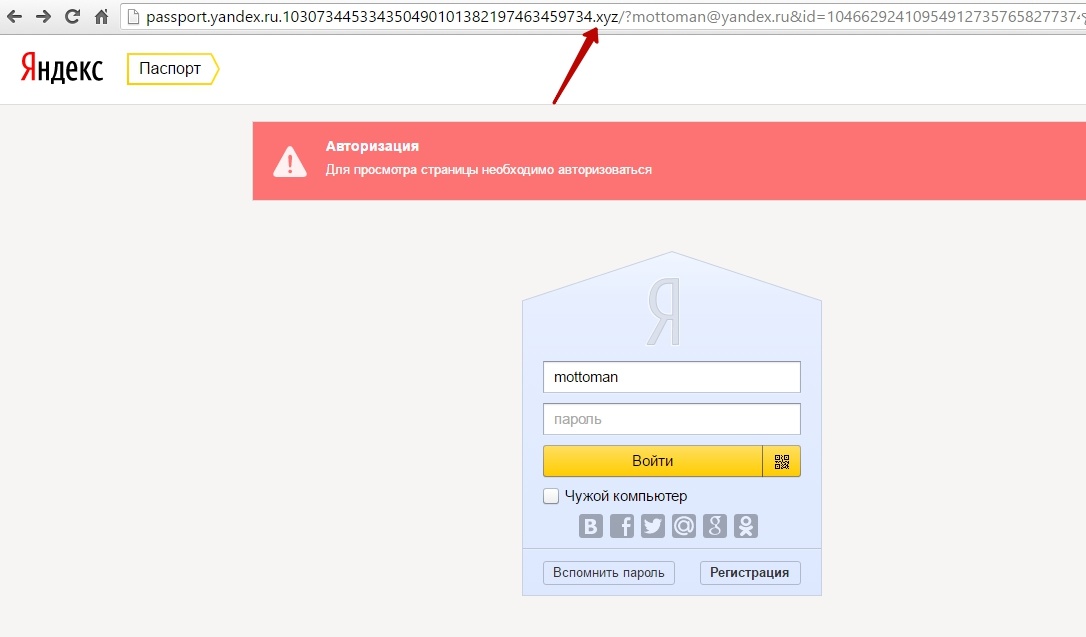Open the Паспорт tag link
This screenshot has width=1086, height=637.
coord(172,69)
